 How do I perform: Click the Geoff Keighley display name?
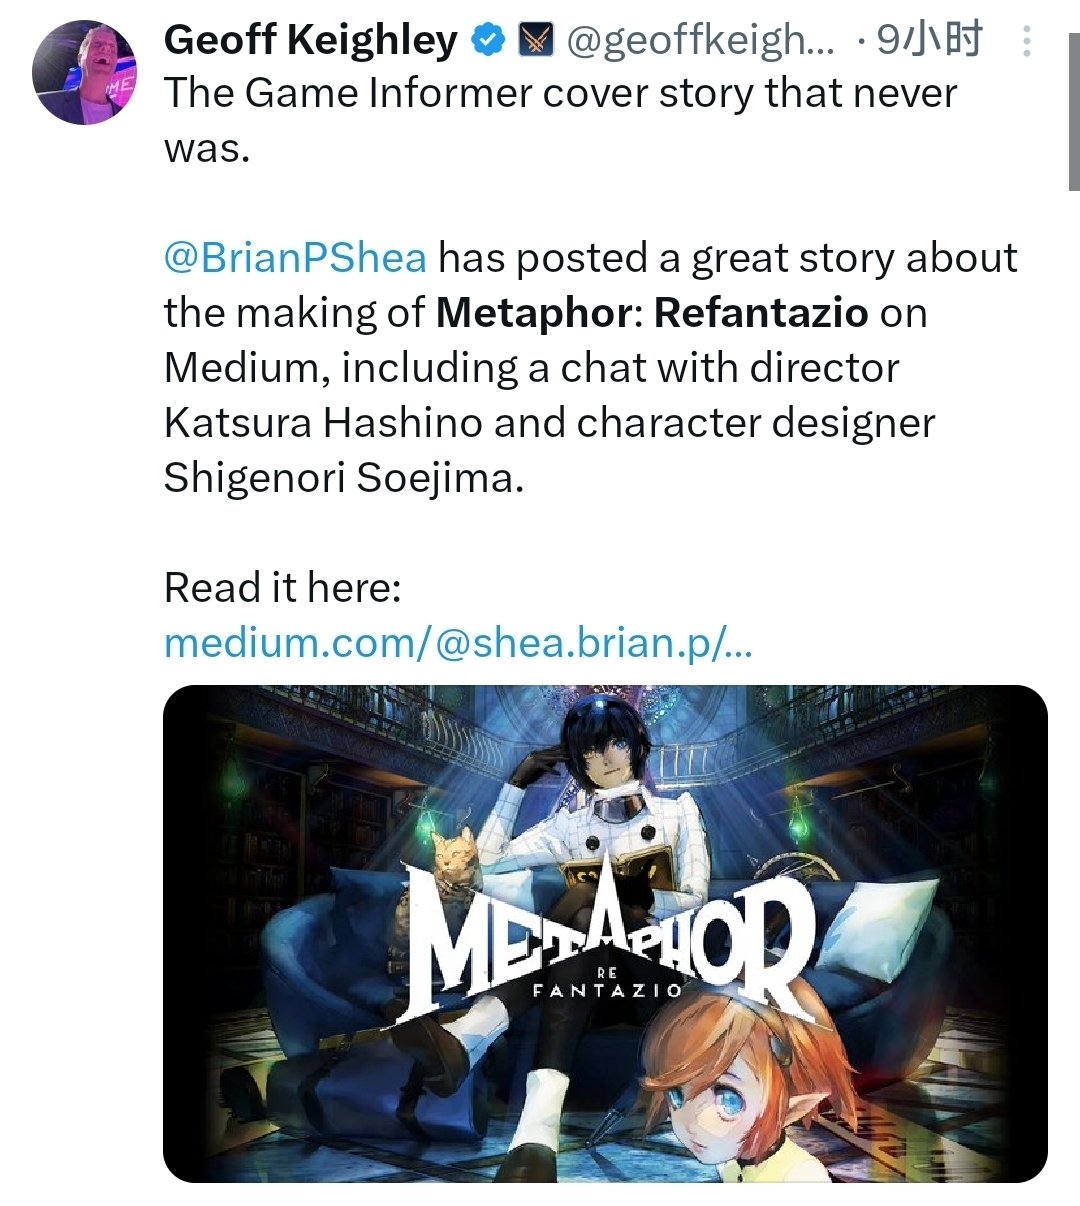[311, 40]
